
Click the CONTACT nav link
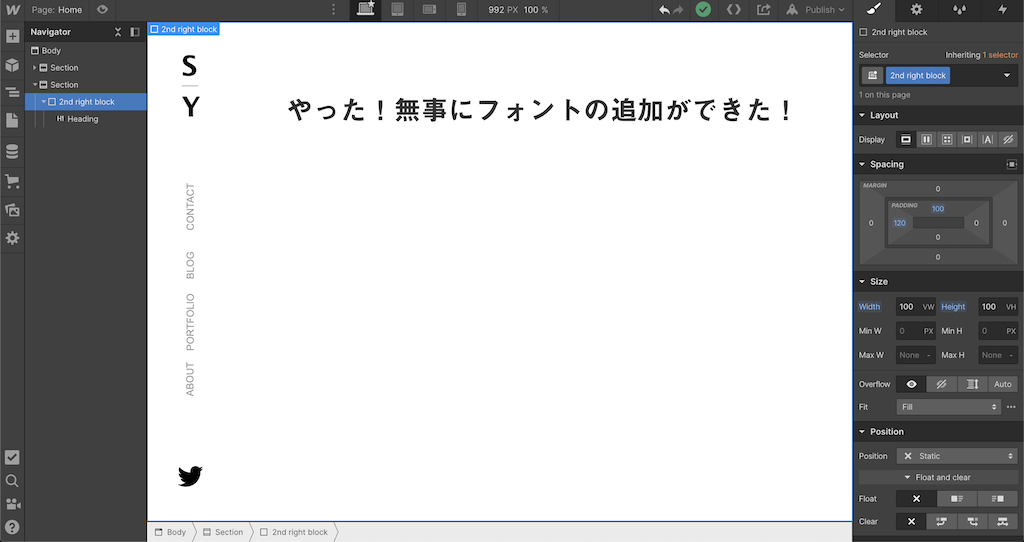pos(190,207)
